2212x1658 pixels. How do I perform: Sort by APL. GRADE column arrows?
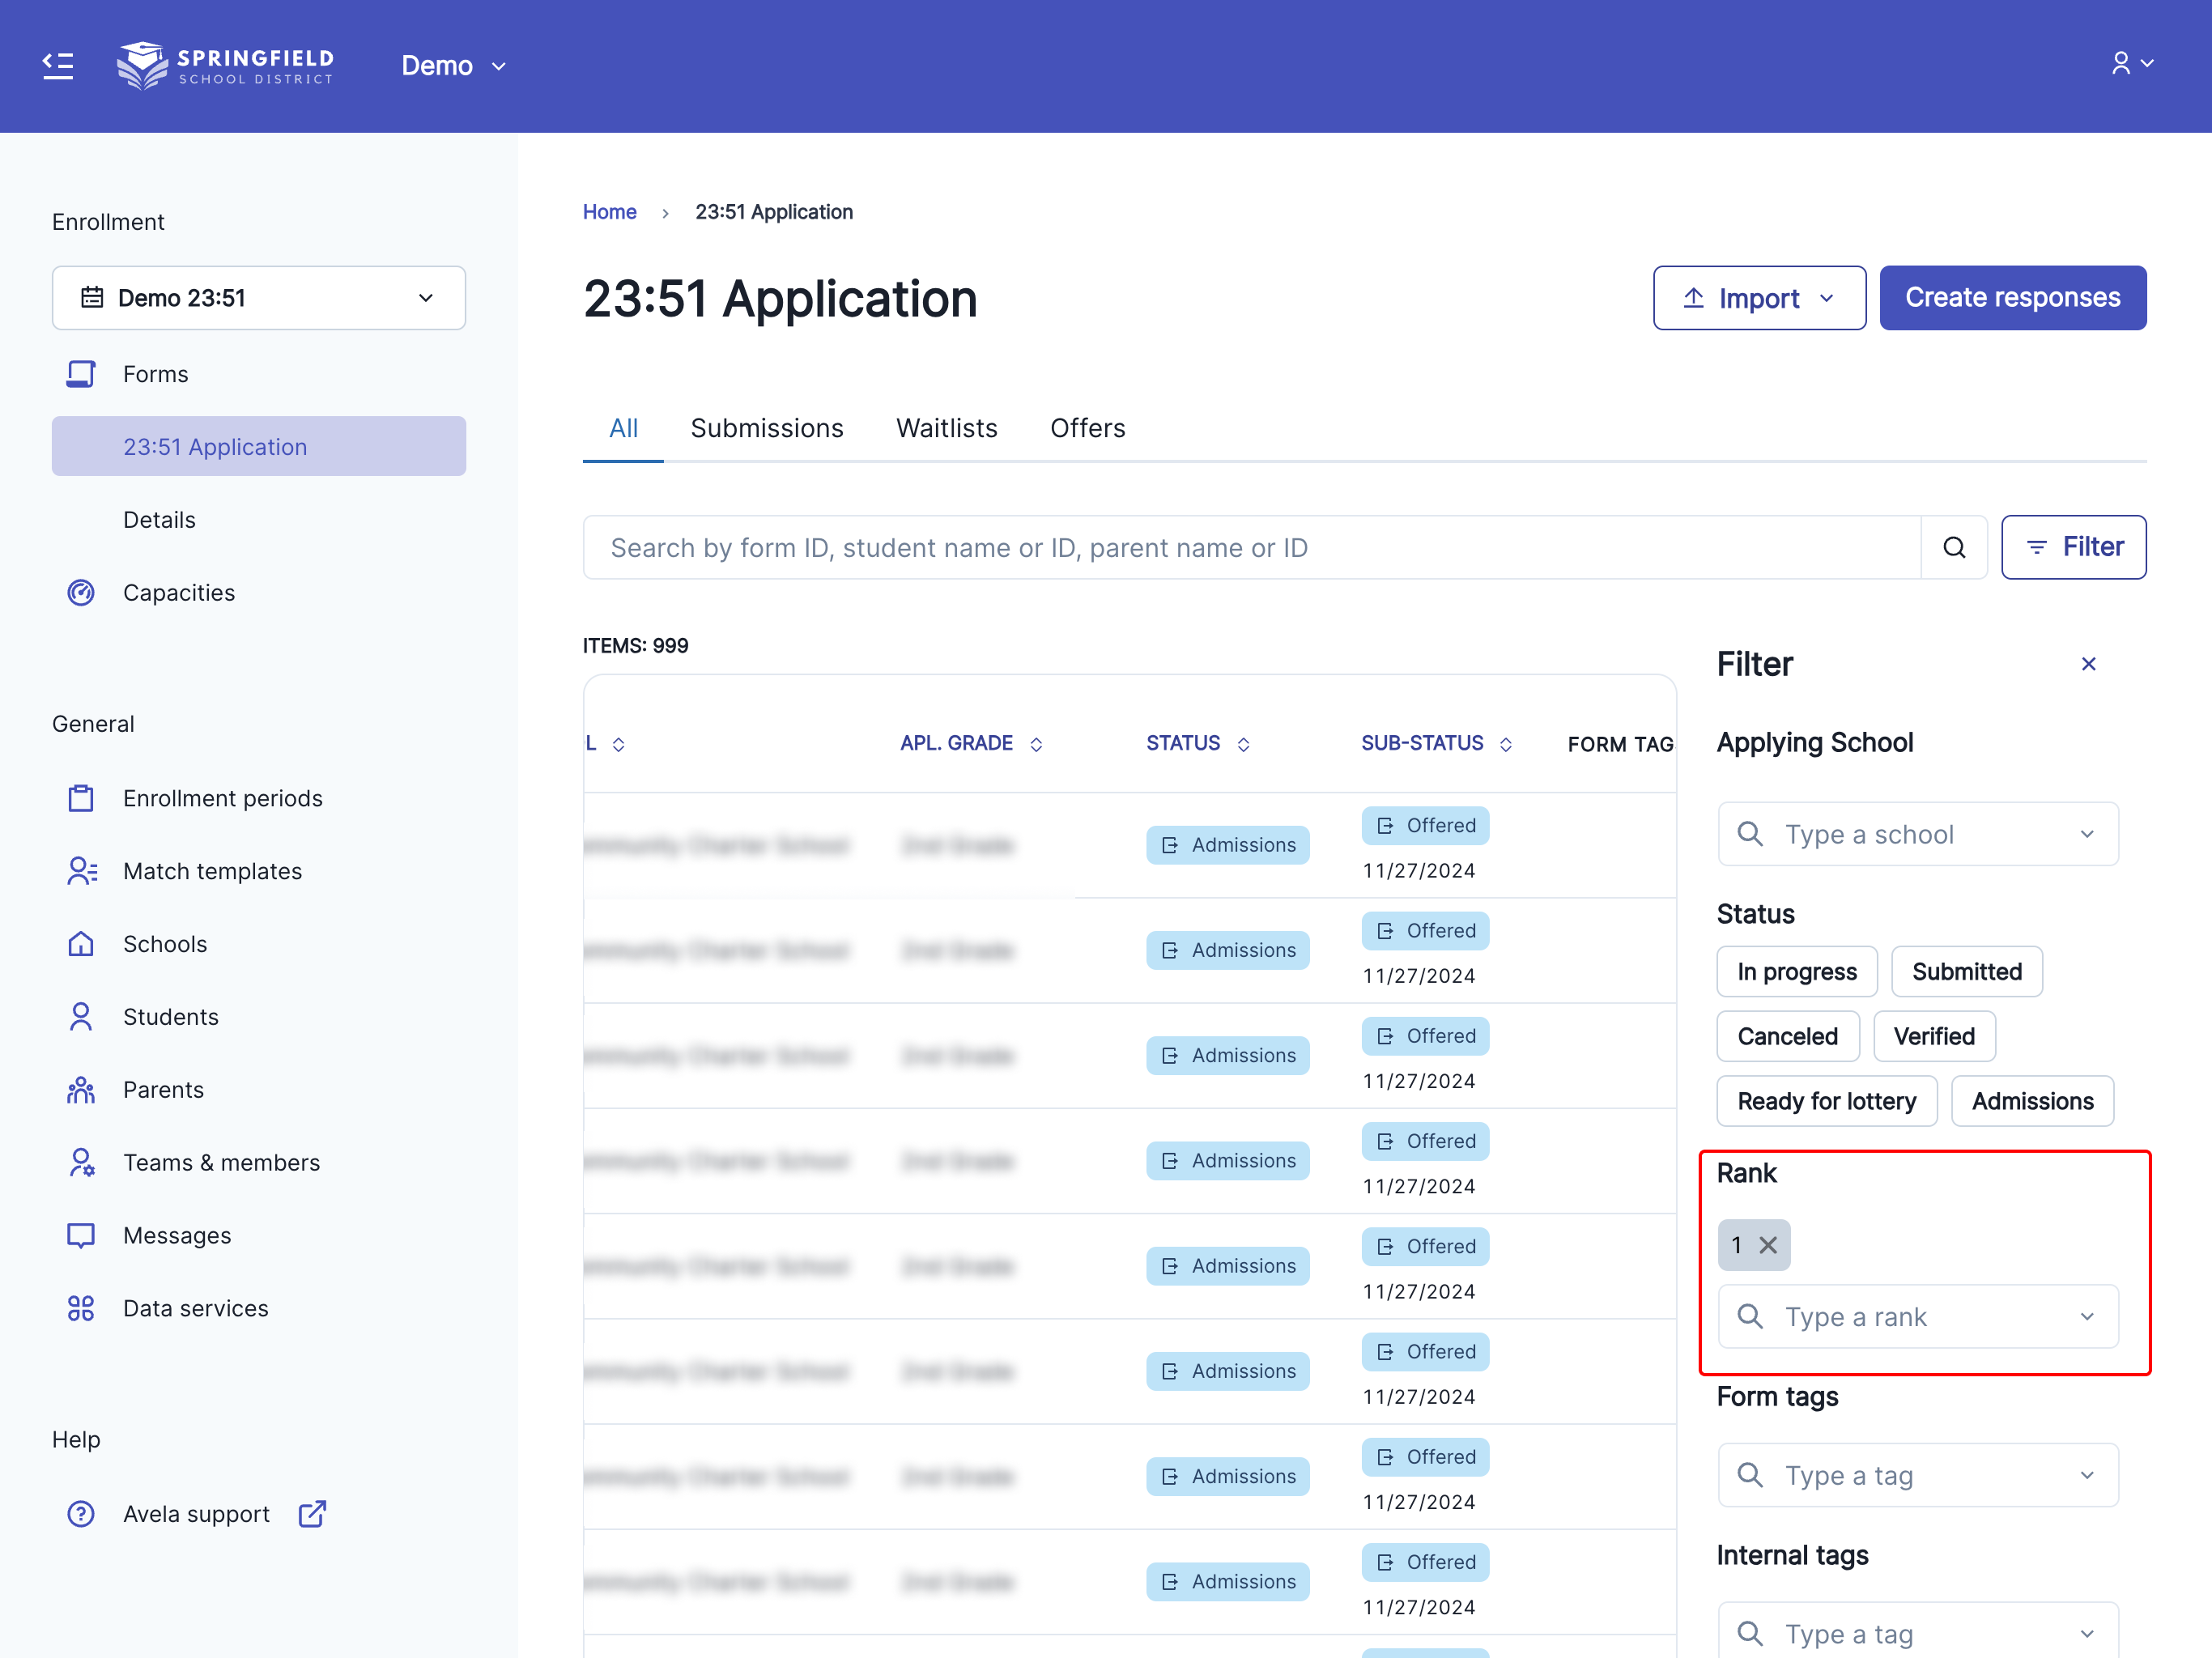(x=1036, y=744)
